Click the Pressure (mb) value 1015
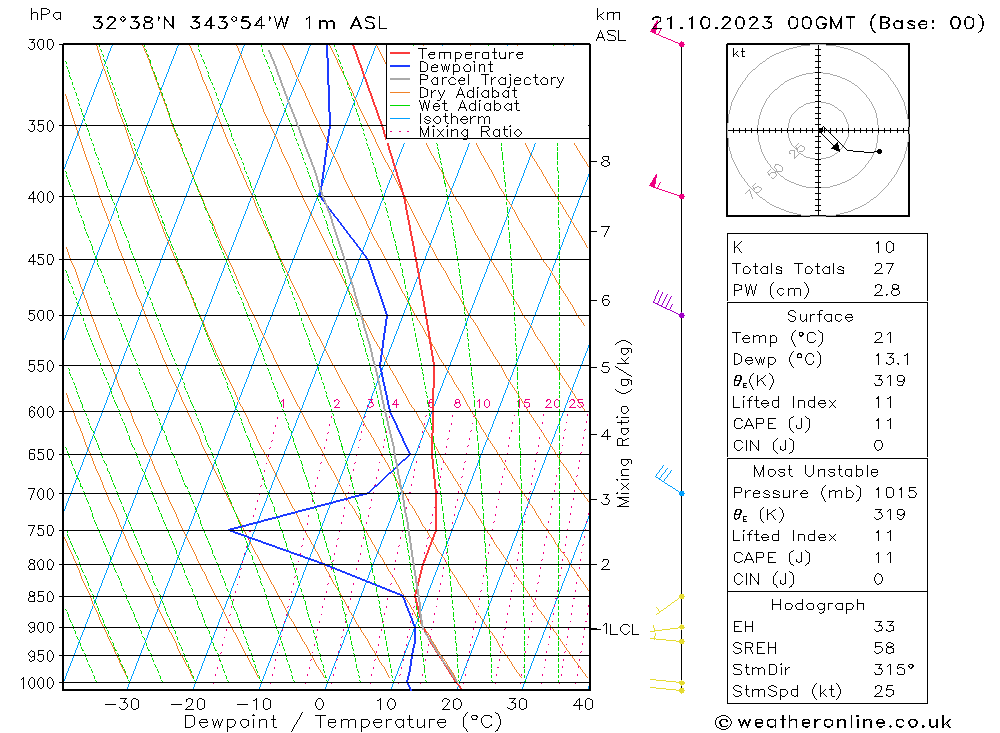 [895, 492]
